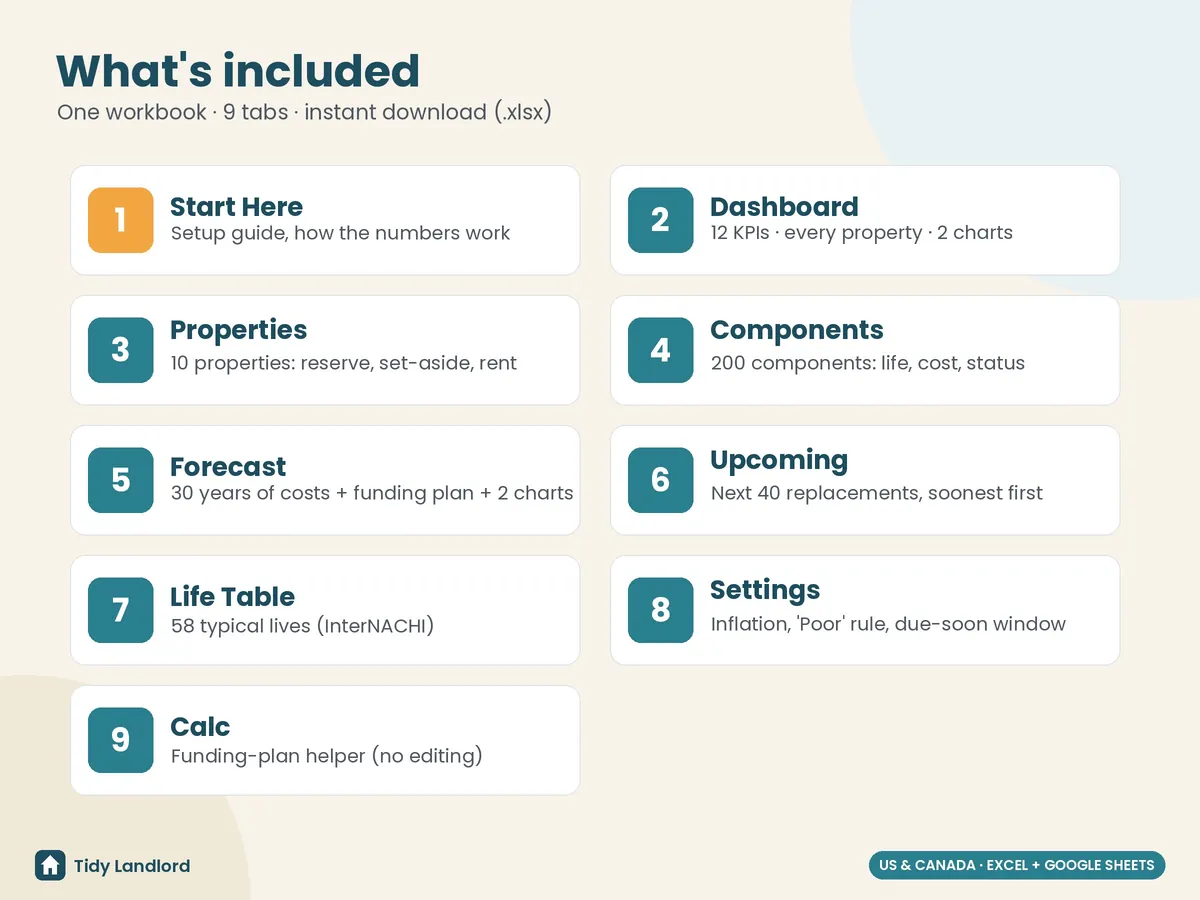Click the Properties card title

pyautogui.click(x=239, y=330)
